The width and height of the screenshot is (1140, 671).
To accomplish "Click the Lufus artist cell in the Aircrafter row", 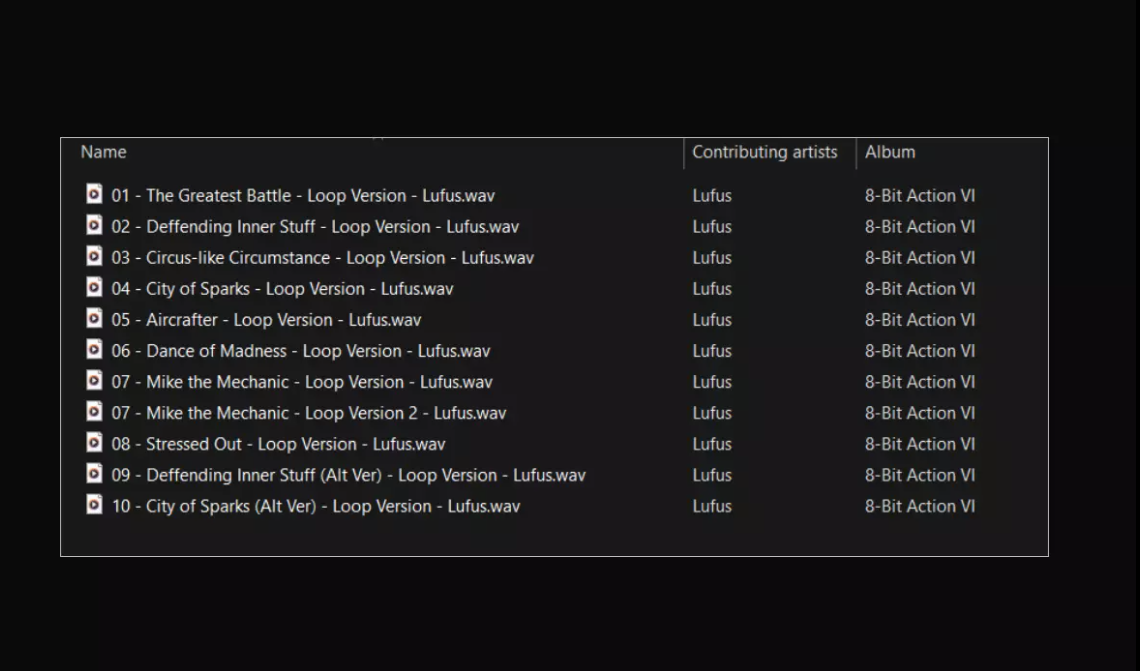I will tap(712, 320).
